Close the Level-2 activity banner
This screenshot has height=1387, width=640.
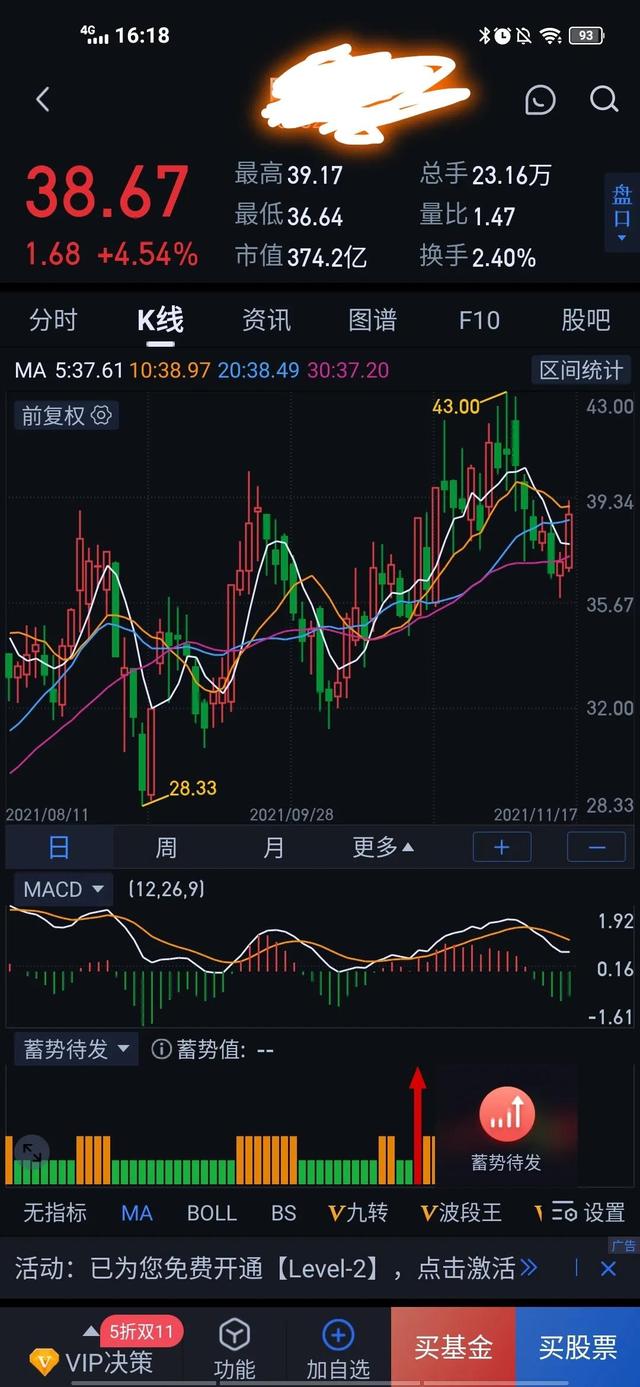(x=608, y=1268)
